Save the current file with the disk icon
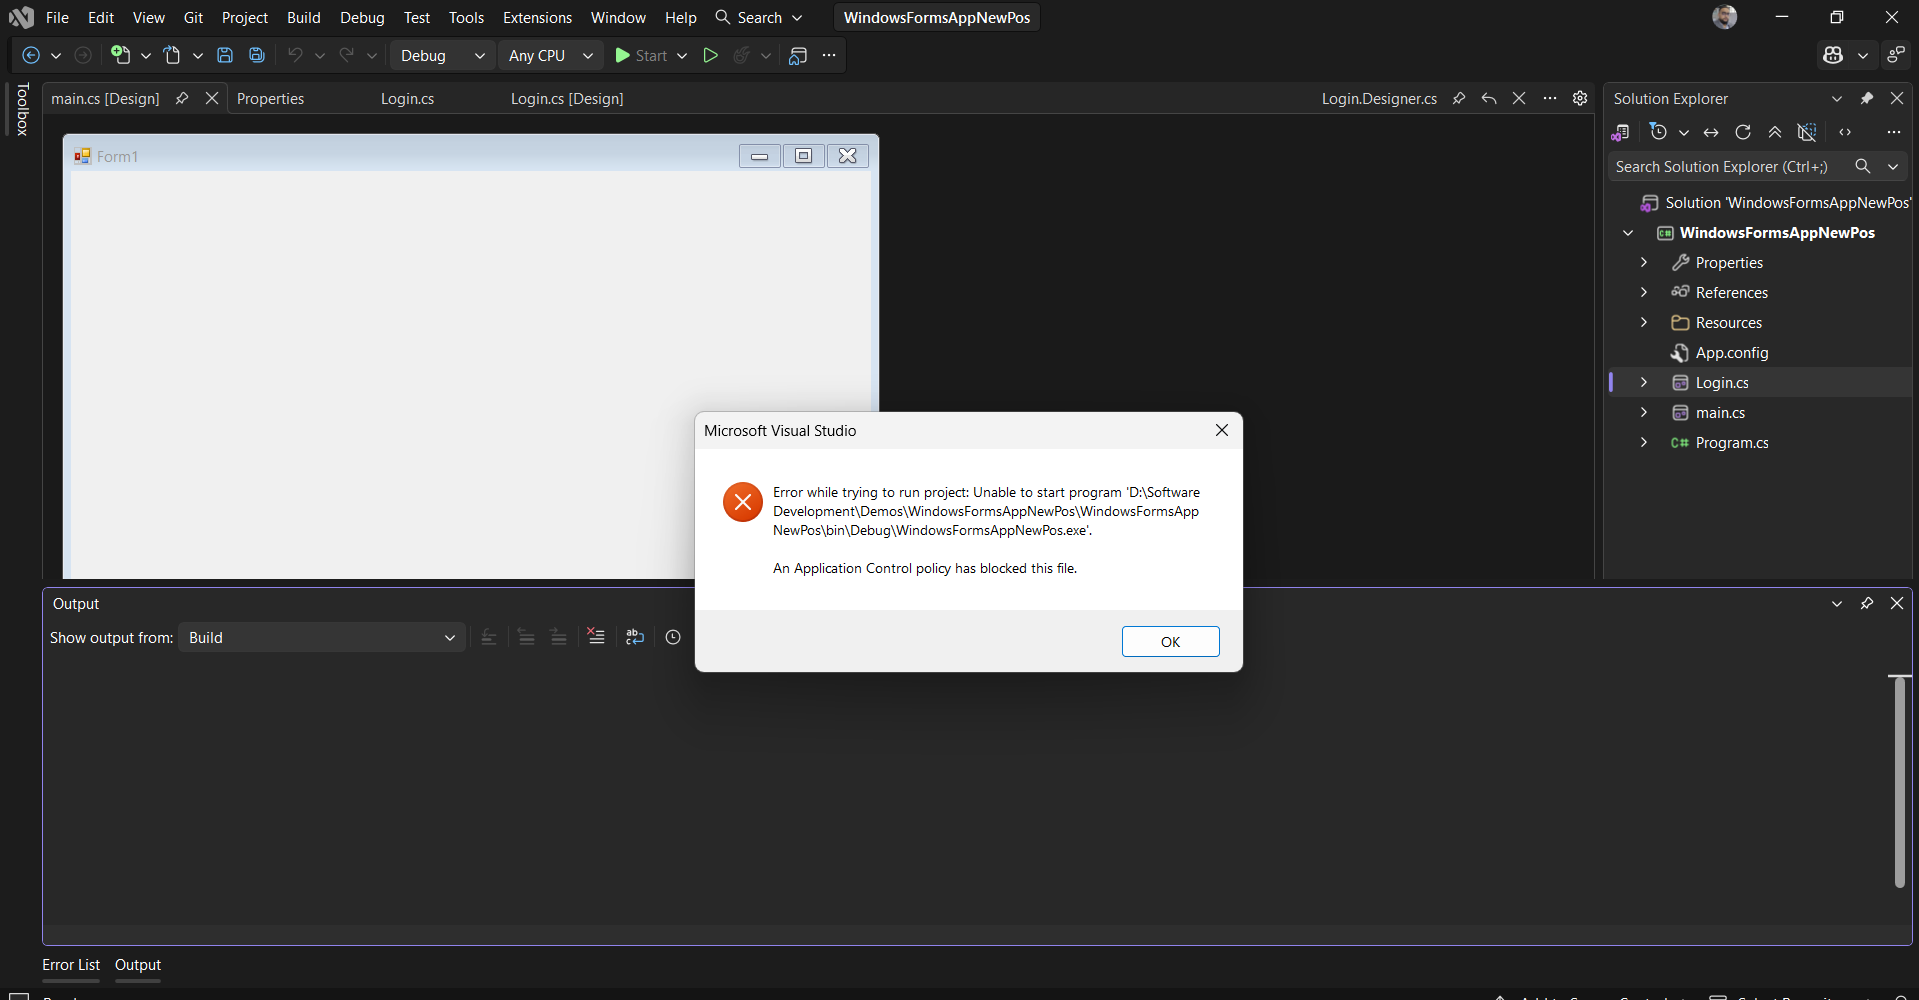1919x1000 pixels. (225, 56)
